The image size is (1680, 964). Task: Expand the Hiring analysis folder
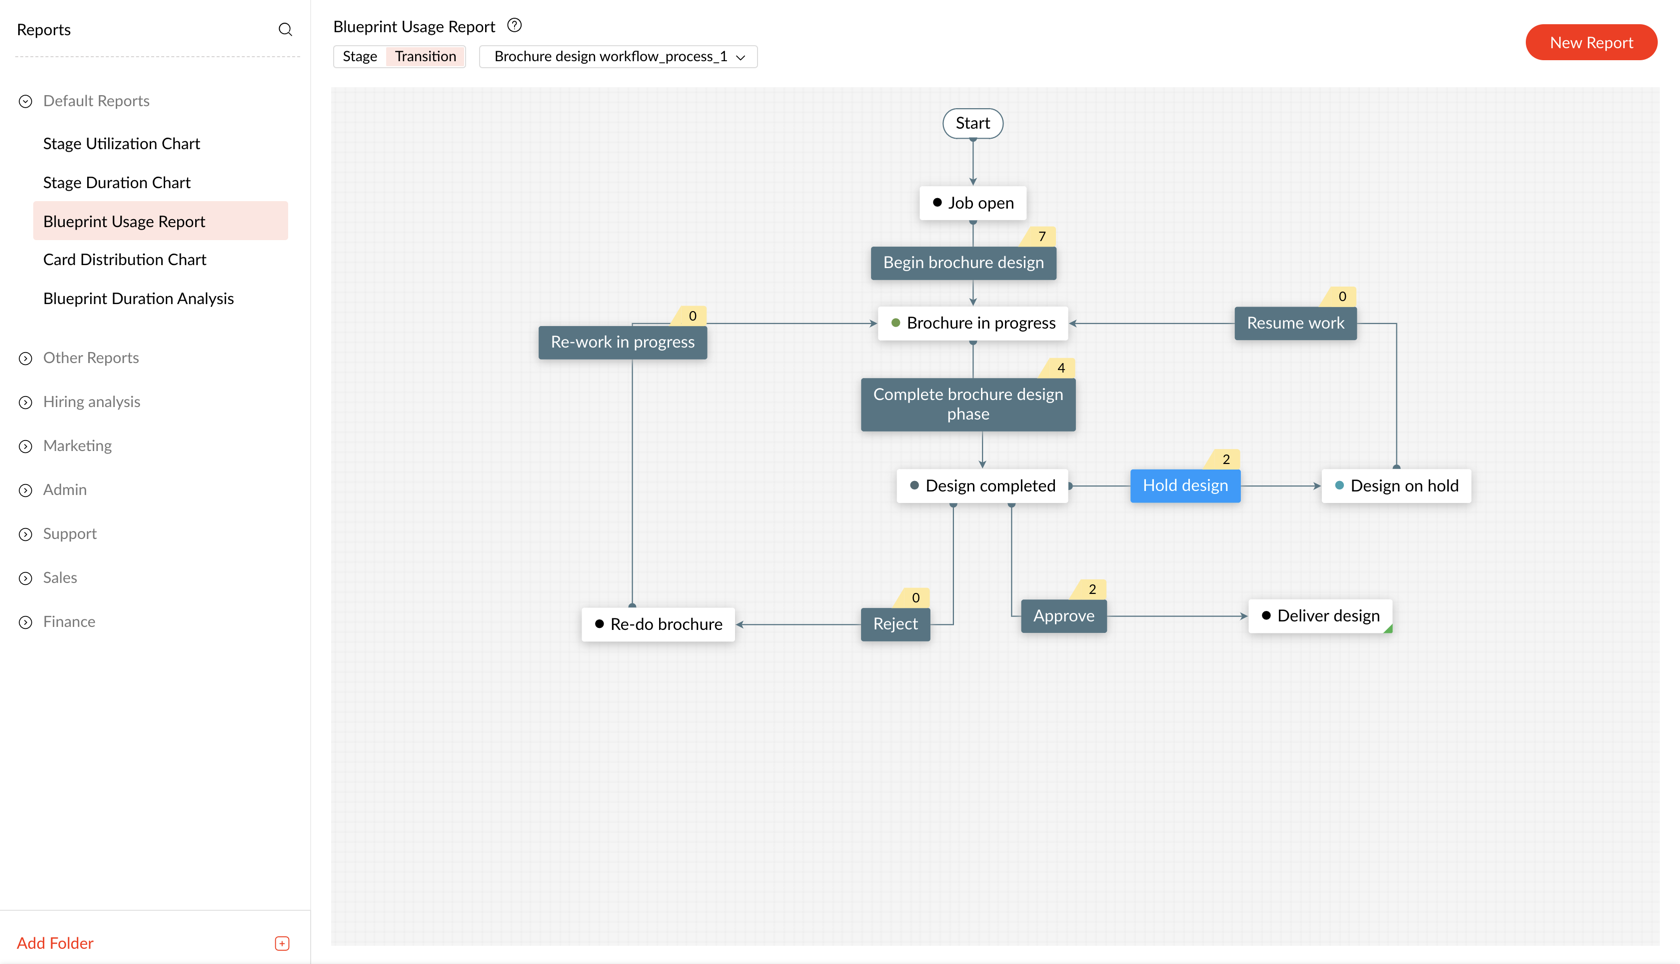coord(26,402)
